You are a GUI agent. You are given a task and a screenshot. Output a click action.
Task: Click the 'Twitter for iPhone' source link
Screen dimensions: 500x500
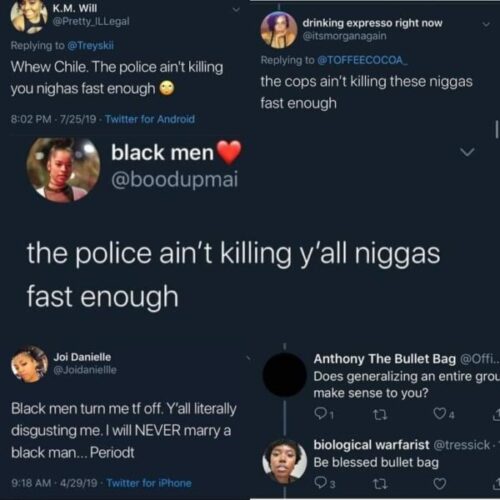[x=149, y=483]
